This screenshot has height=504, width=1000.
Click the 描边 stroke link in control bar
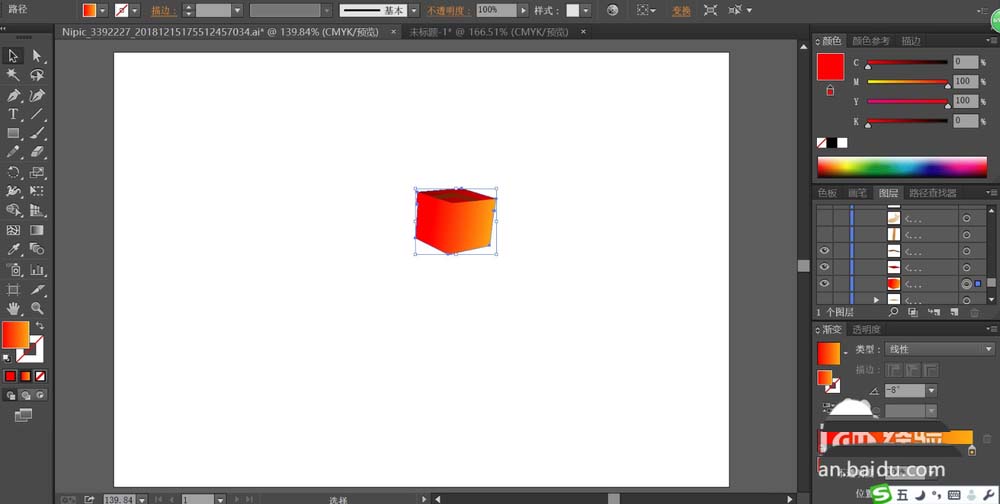click(164, 11)
